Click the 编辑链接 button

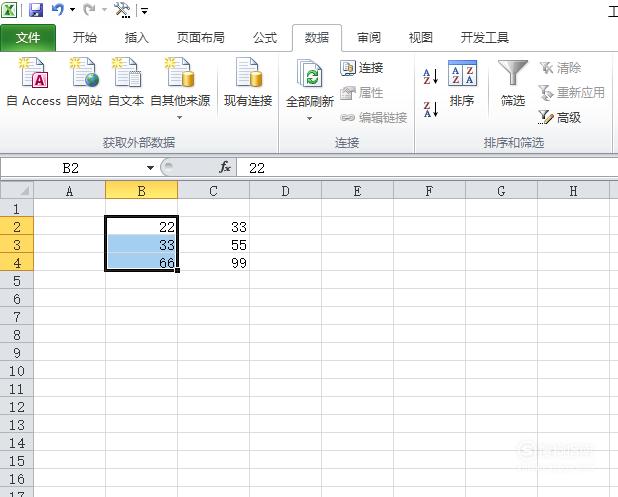374,117
